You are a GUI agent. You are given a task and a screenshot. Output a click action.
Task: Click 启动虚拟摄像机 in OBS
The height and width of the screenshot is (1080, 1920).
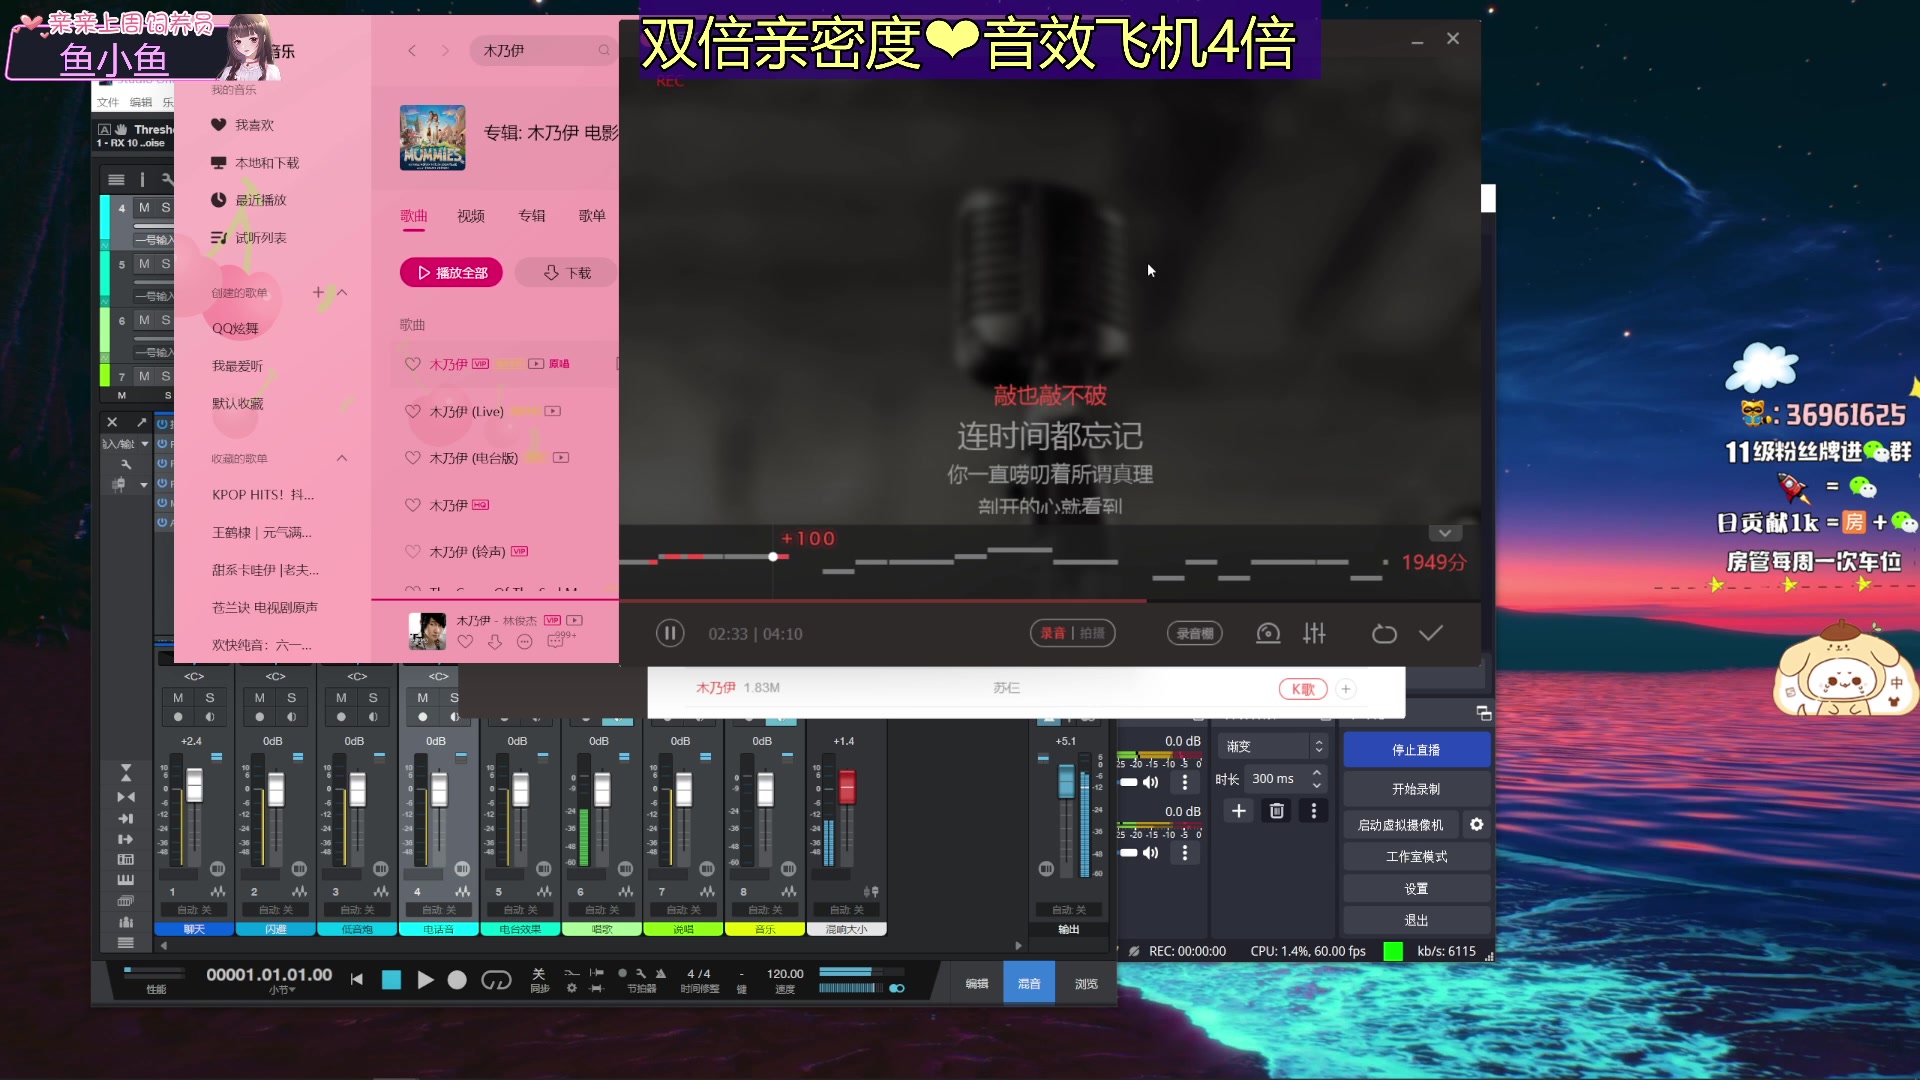coord(1401,825)
